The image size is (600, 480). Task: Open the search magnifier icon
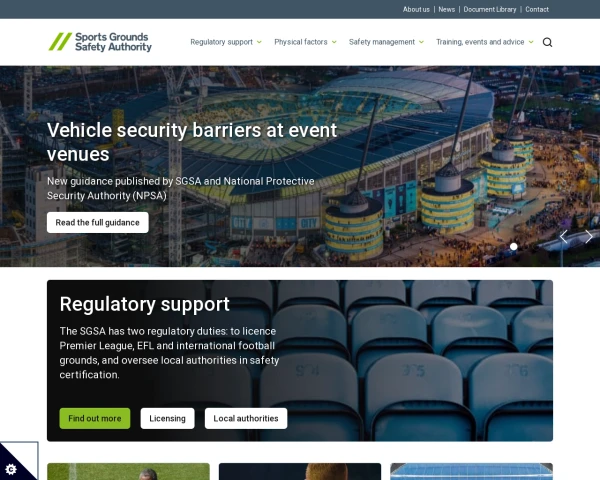547,42
